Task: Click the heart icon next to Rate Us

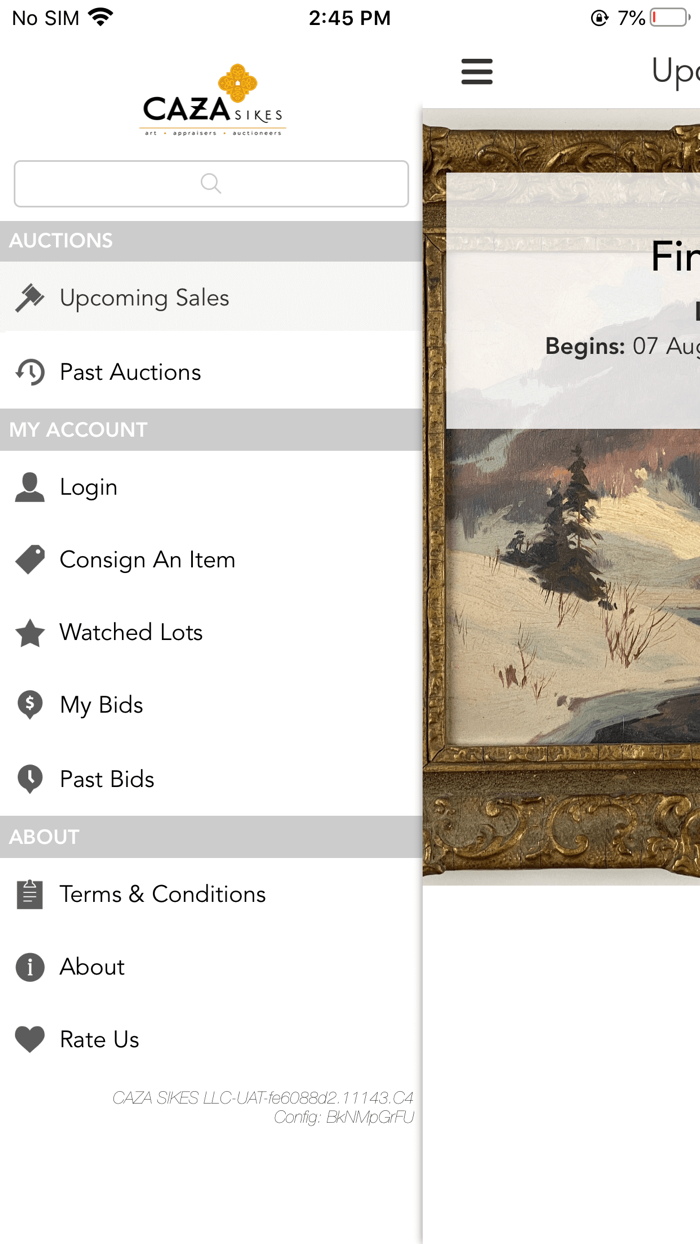Action: [30, 1039]
